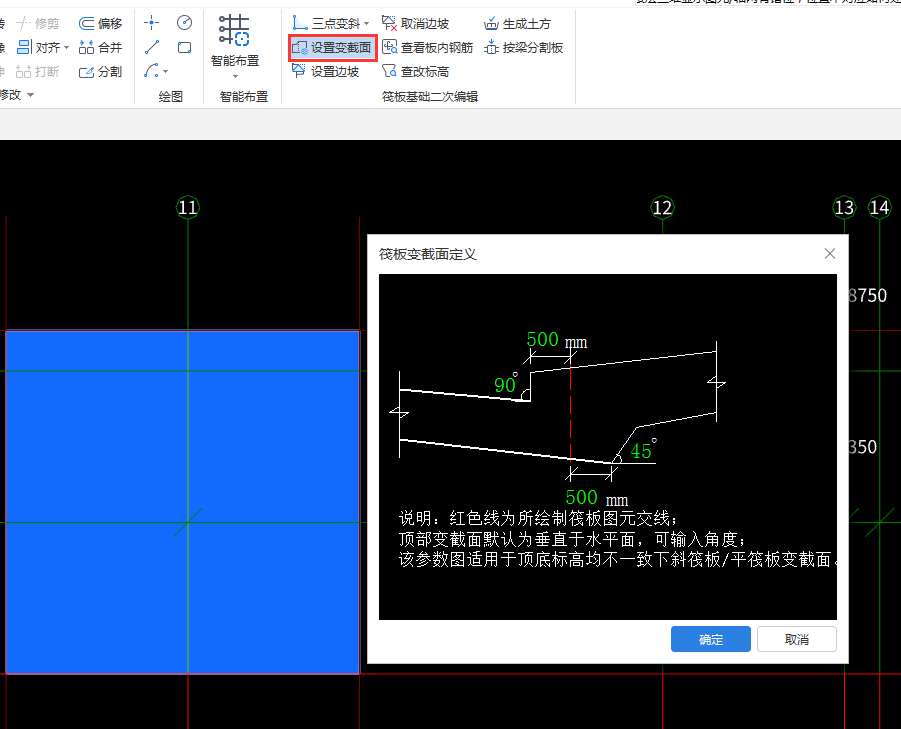Image resolution: width=901 pixels, height=729 pixels.
Task: Edit the bottom 500 mm value
Action: click(x=582, y=497)
